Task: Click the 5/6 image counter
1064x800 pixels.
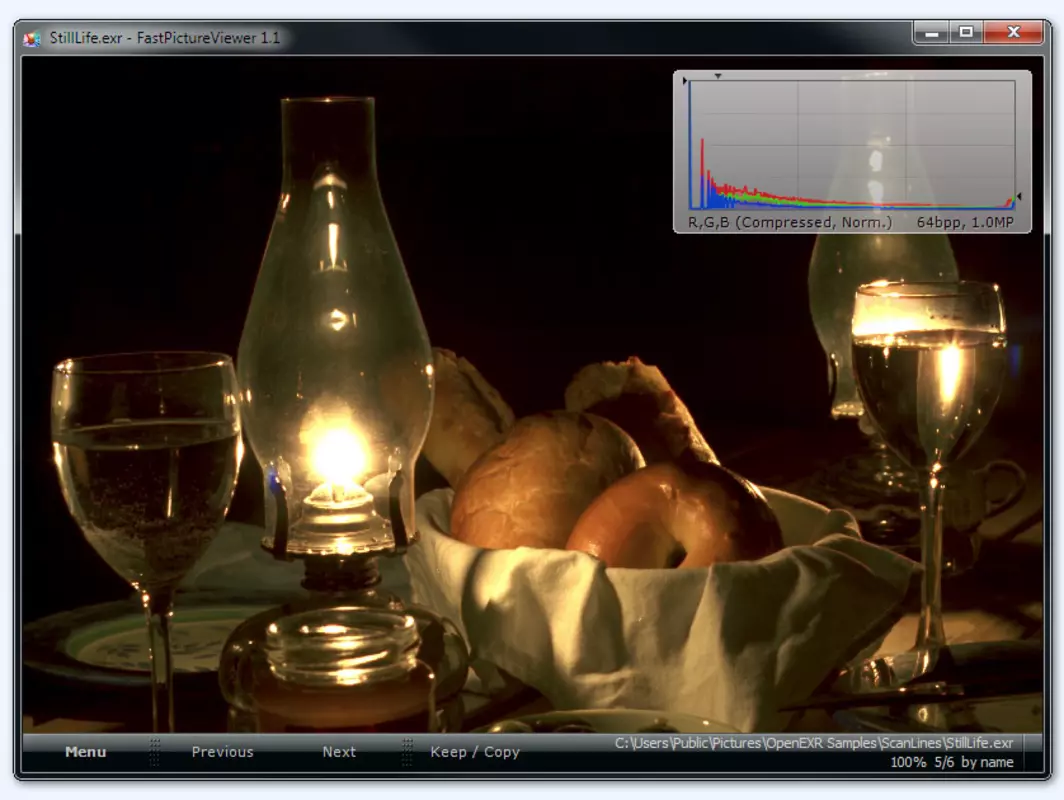Action: [x=944, y=762]
